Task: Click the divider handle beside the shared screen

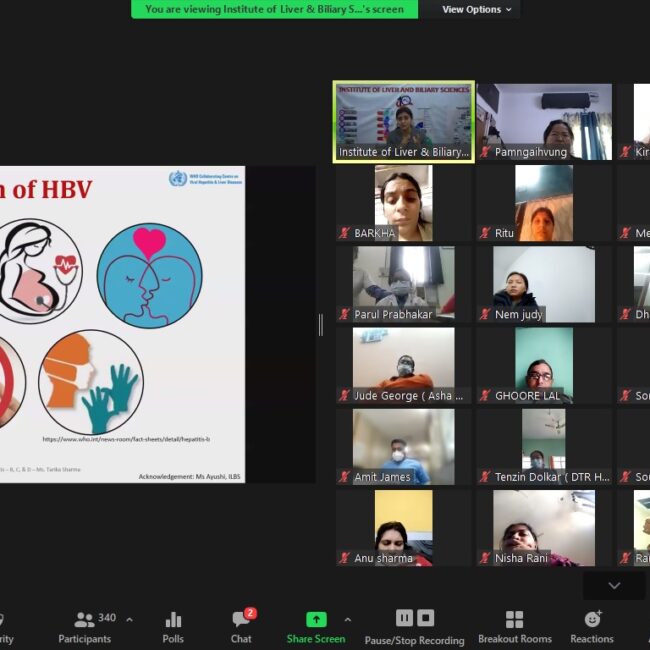Action: 320,324
